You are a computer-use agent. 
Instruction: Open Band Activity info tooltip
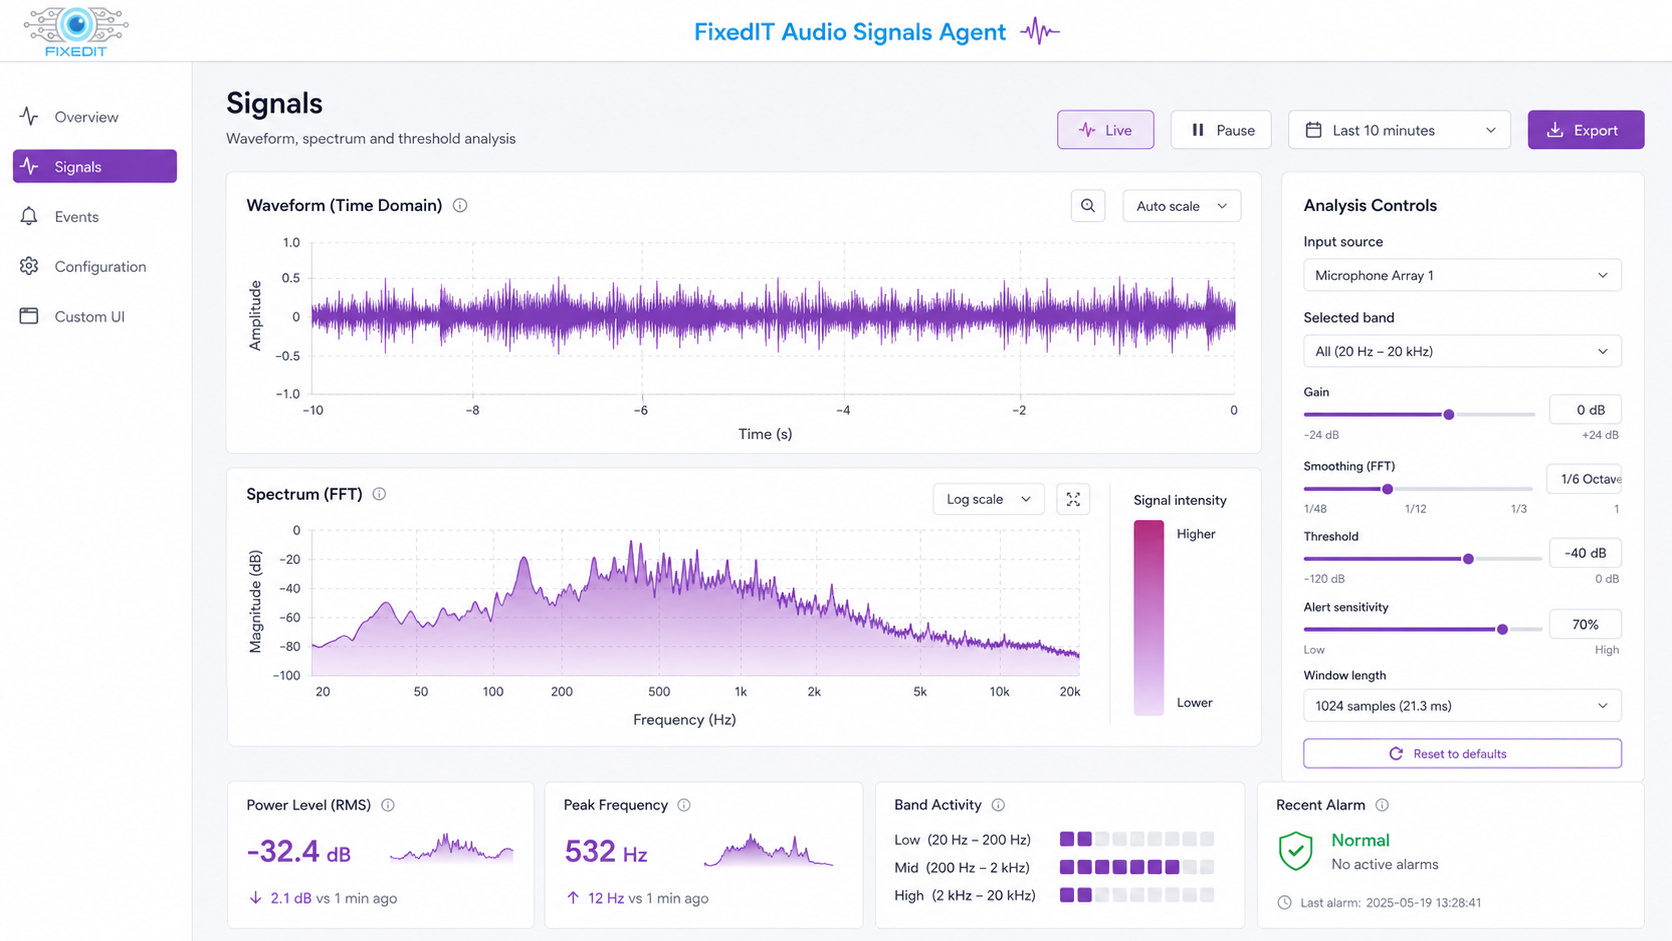(998, 805)
